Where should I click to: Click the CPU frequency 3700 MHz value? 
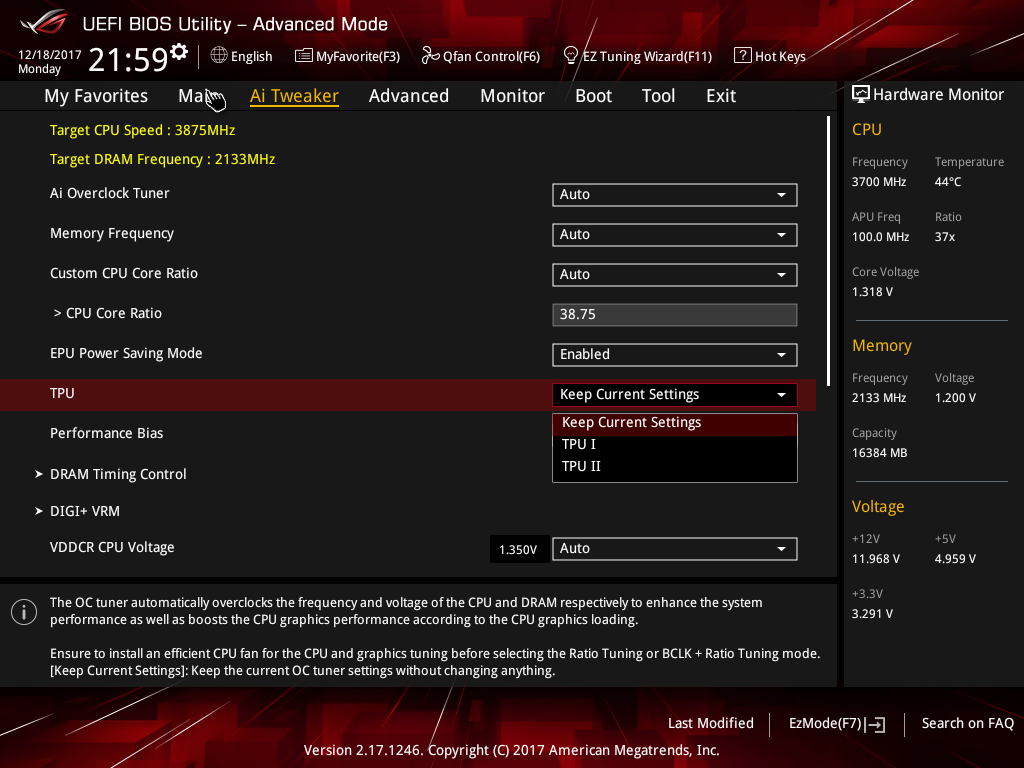[x=878, y=182]
